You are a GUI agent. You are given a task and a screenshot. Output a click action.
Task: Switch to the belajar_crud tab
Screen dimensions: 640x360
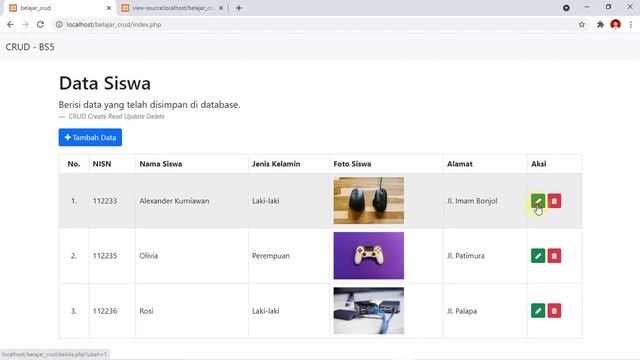pyautogui.click(x=60, y=8)
